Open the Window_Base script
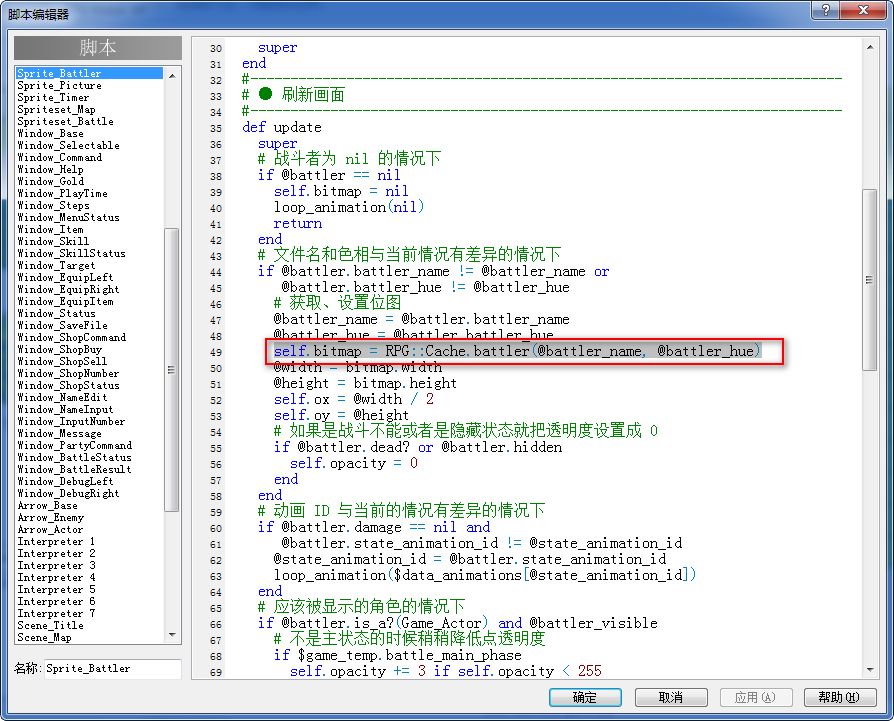 point(50,133)
